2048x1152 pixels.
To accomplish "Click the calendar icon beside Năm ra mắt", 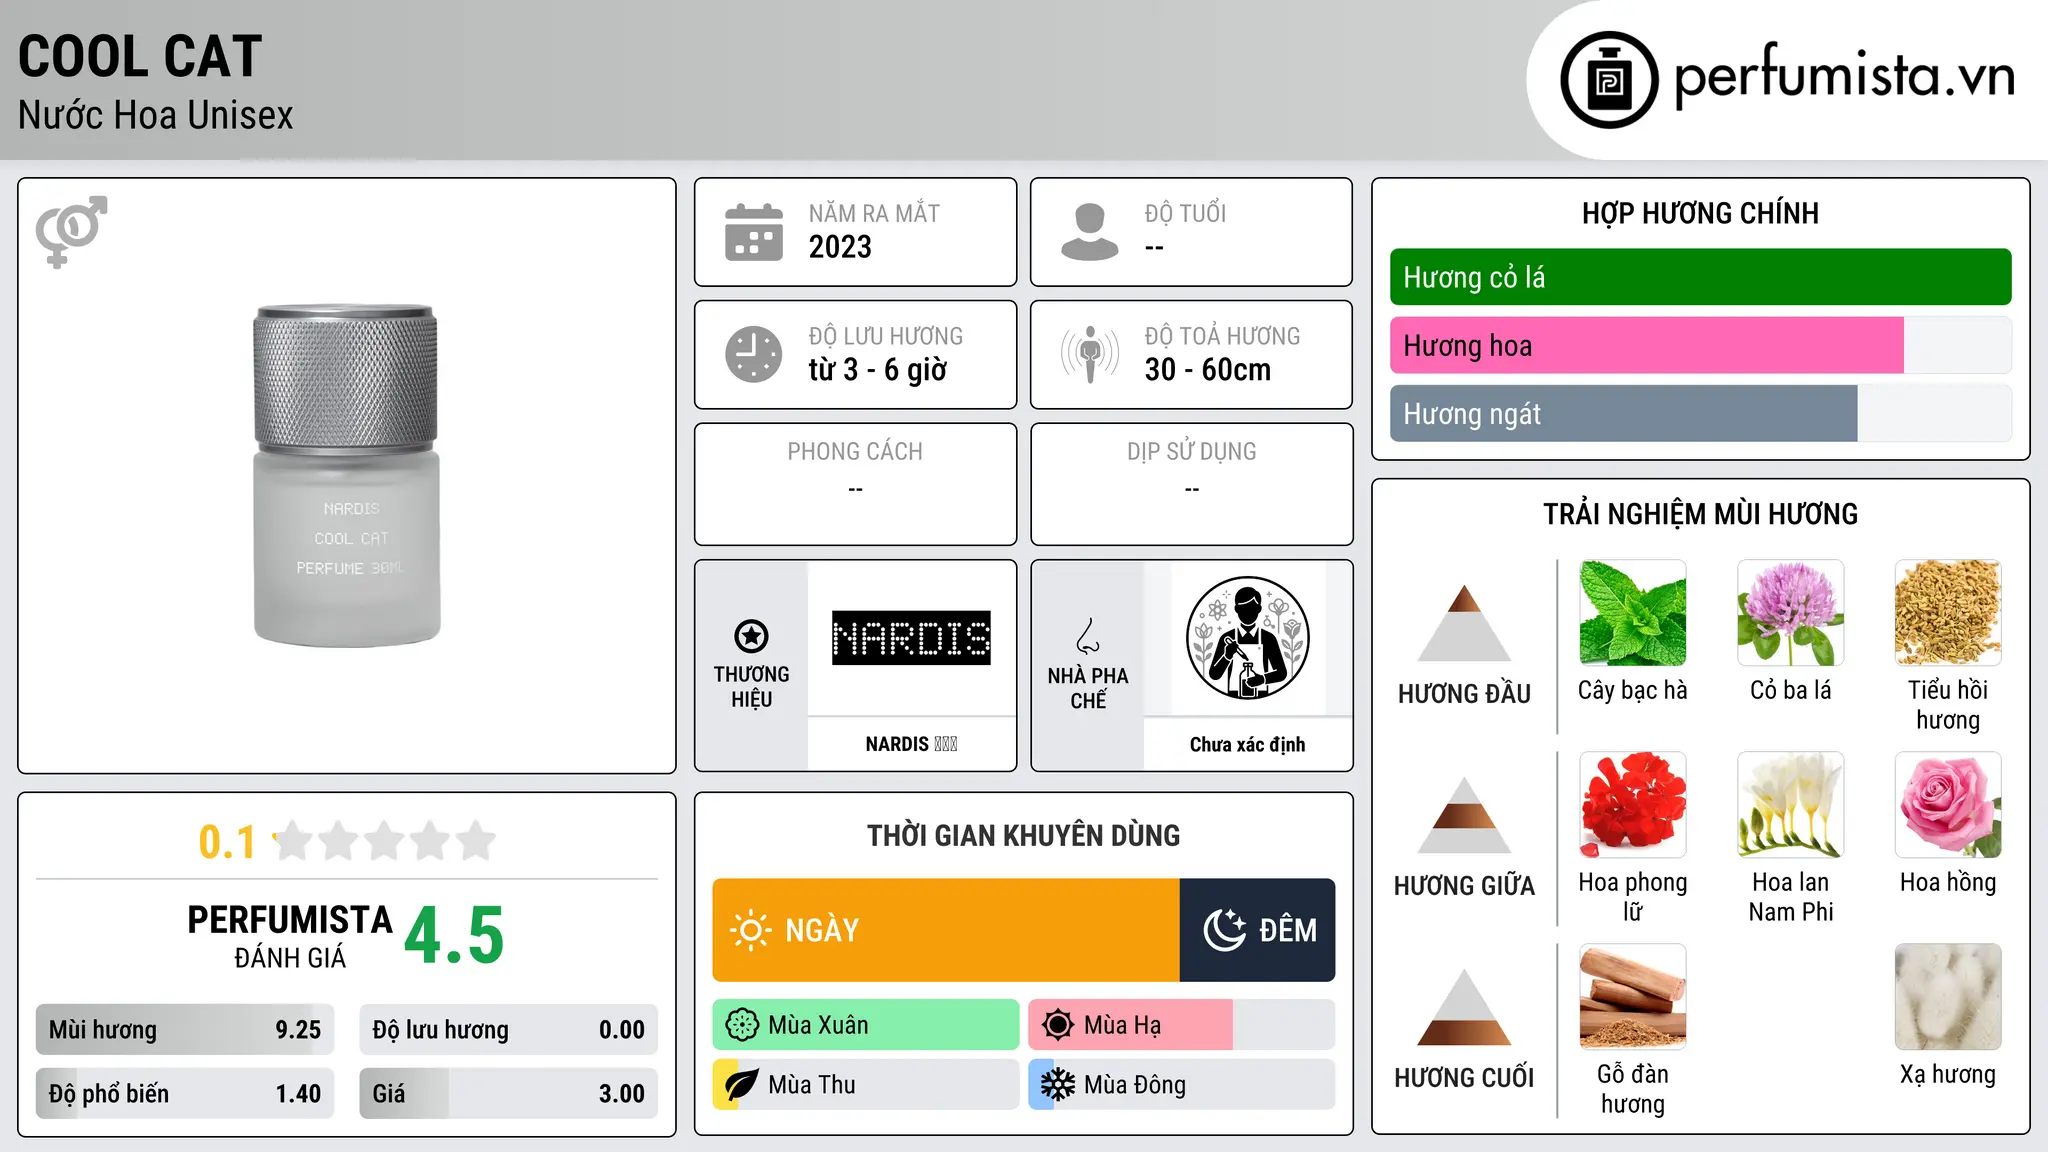I will pyautogui.click(x=754, y=232).
